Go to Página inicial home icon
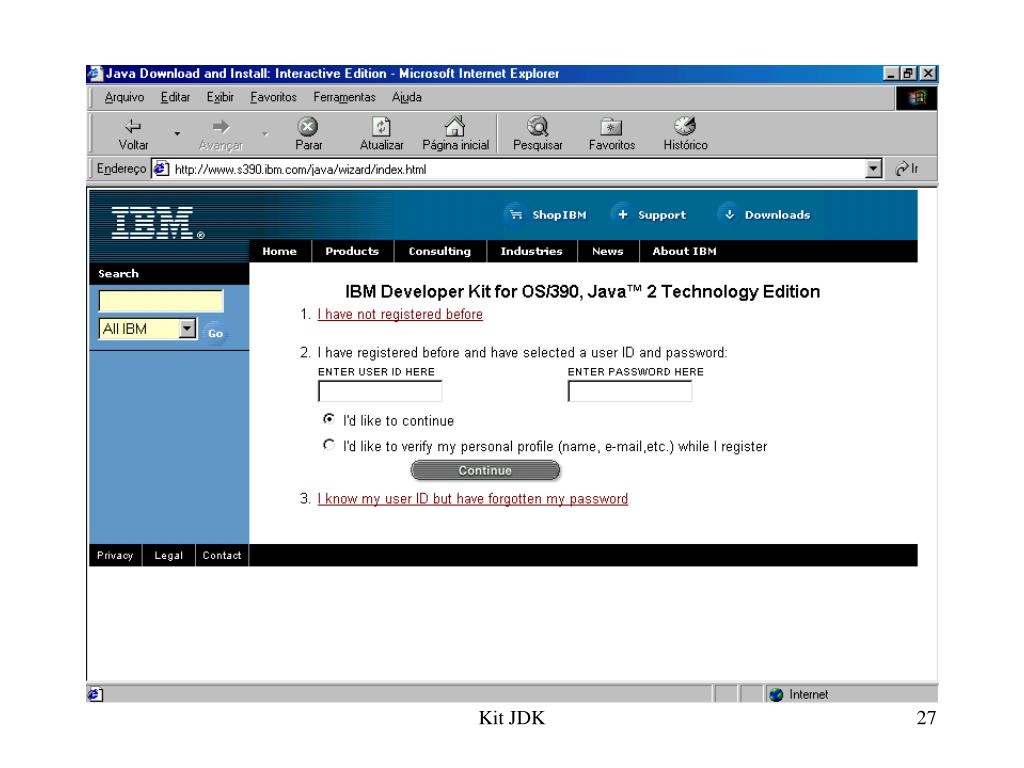 click(455, 125)
